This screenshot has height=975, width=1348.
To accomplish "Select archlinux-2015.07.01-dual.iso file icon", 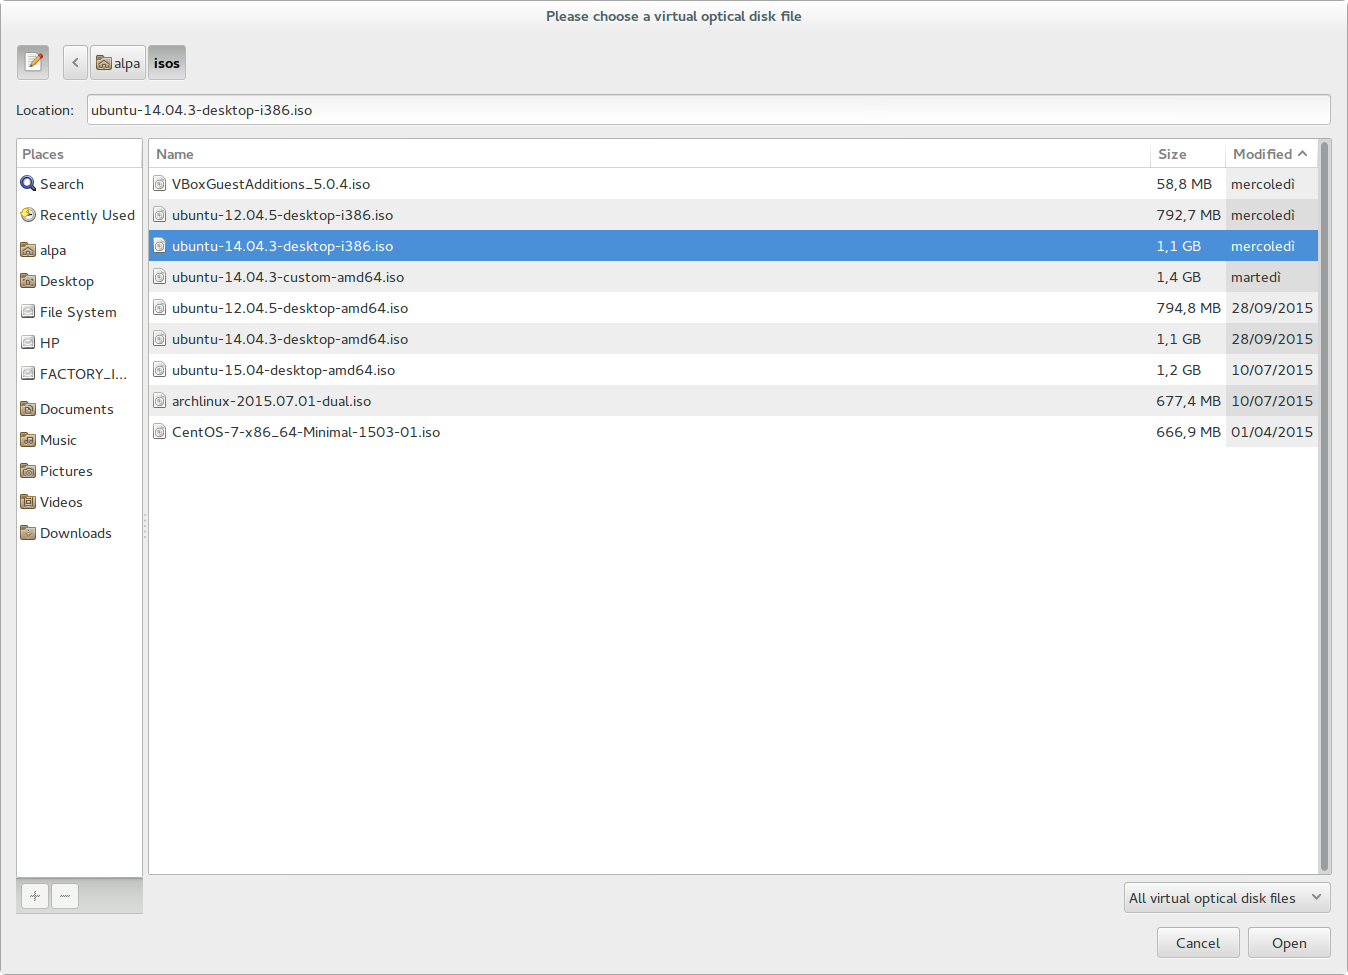I will tap(160, 401).
